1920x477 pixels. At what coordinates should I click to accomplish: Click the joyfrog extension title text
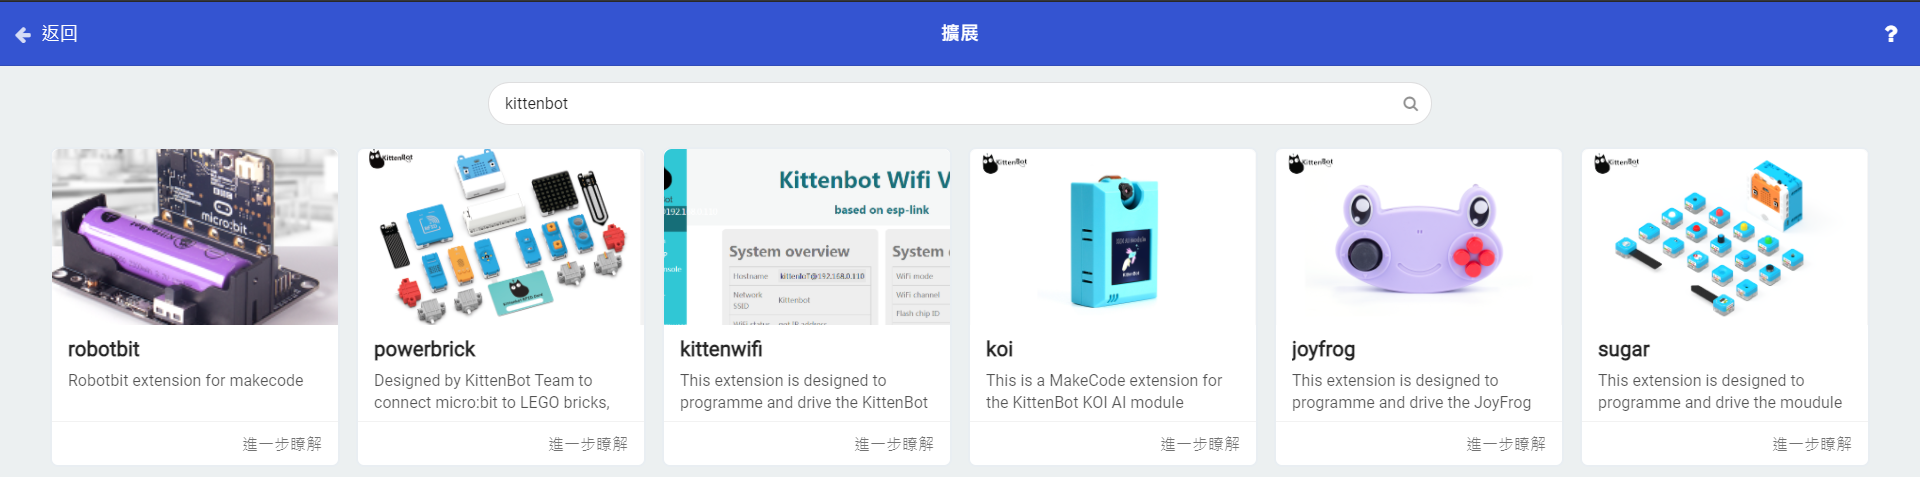click(1323, 349)
